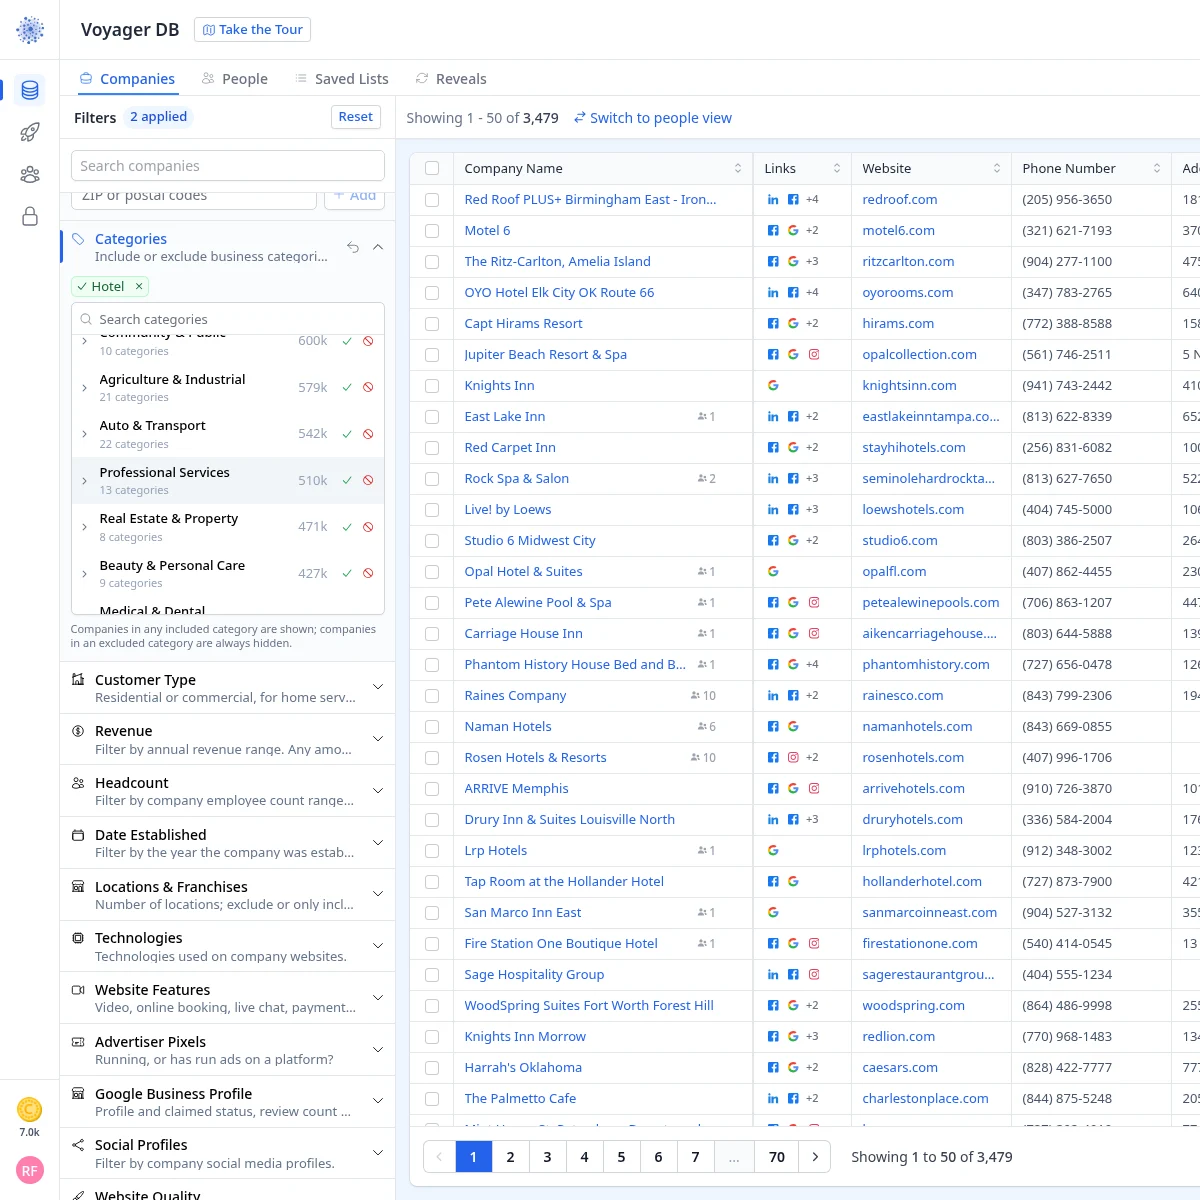Expand the Technologies filter
Viewport: 1200px width, 1200px height.
(x=378, y=946)
